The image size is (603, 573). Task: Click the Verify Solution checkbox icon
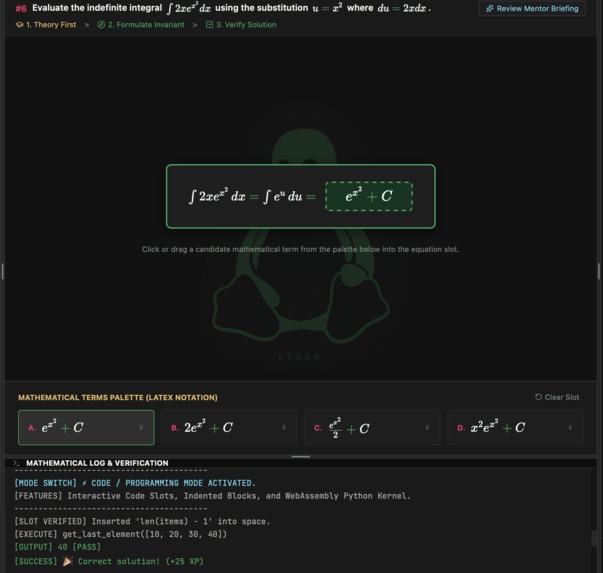210,25
